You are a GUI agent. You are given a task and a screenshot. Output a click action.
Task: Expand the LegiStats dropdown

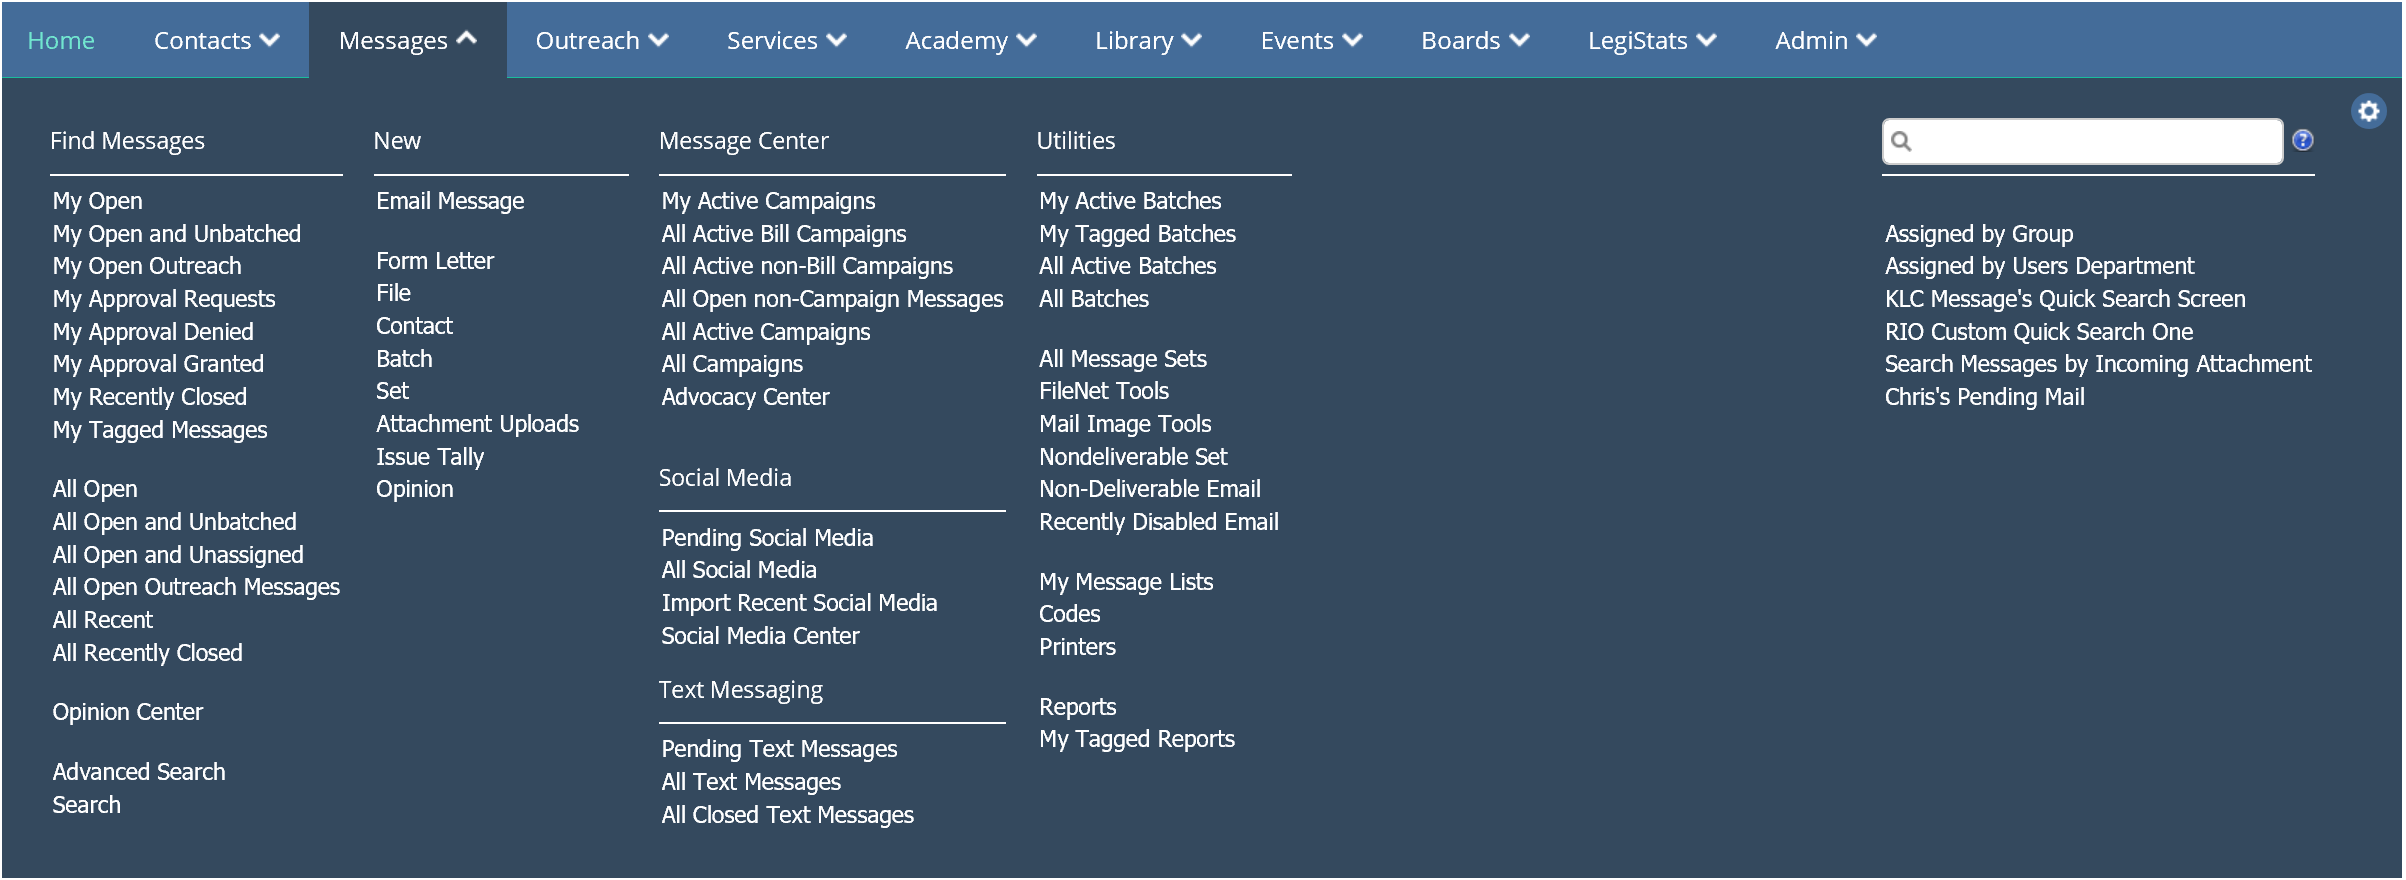point(1651,41)
